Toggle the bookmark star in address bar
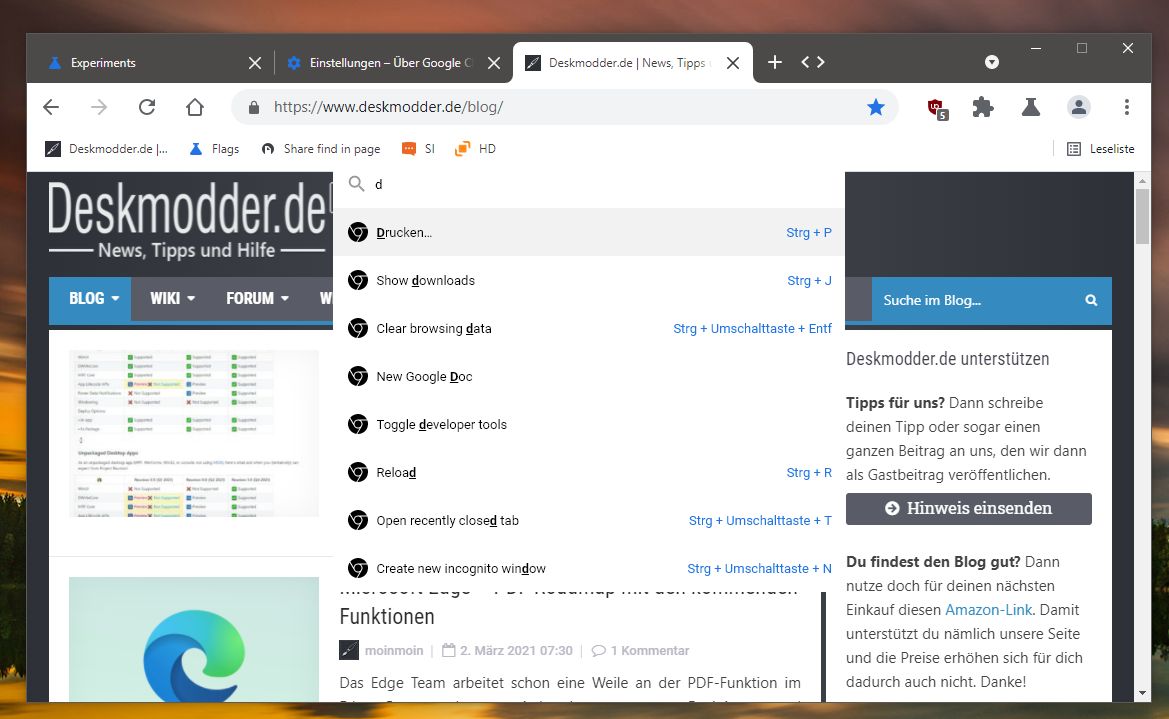This screenshot has height=719, width=1169. pyautogui.click(x=876, y=107)
